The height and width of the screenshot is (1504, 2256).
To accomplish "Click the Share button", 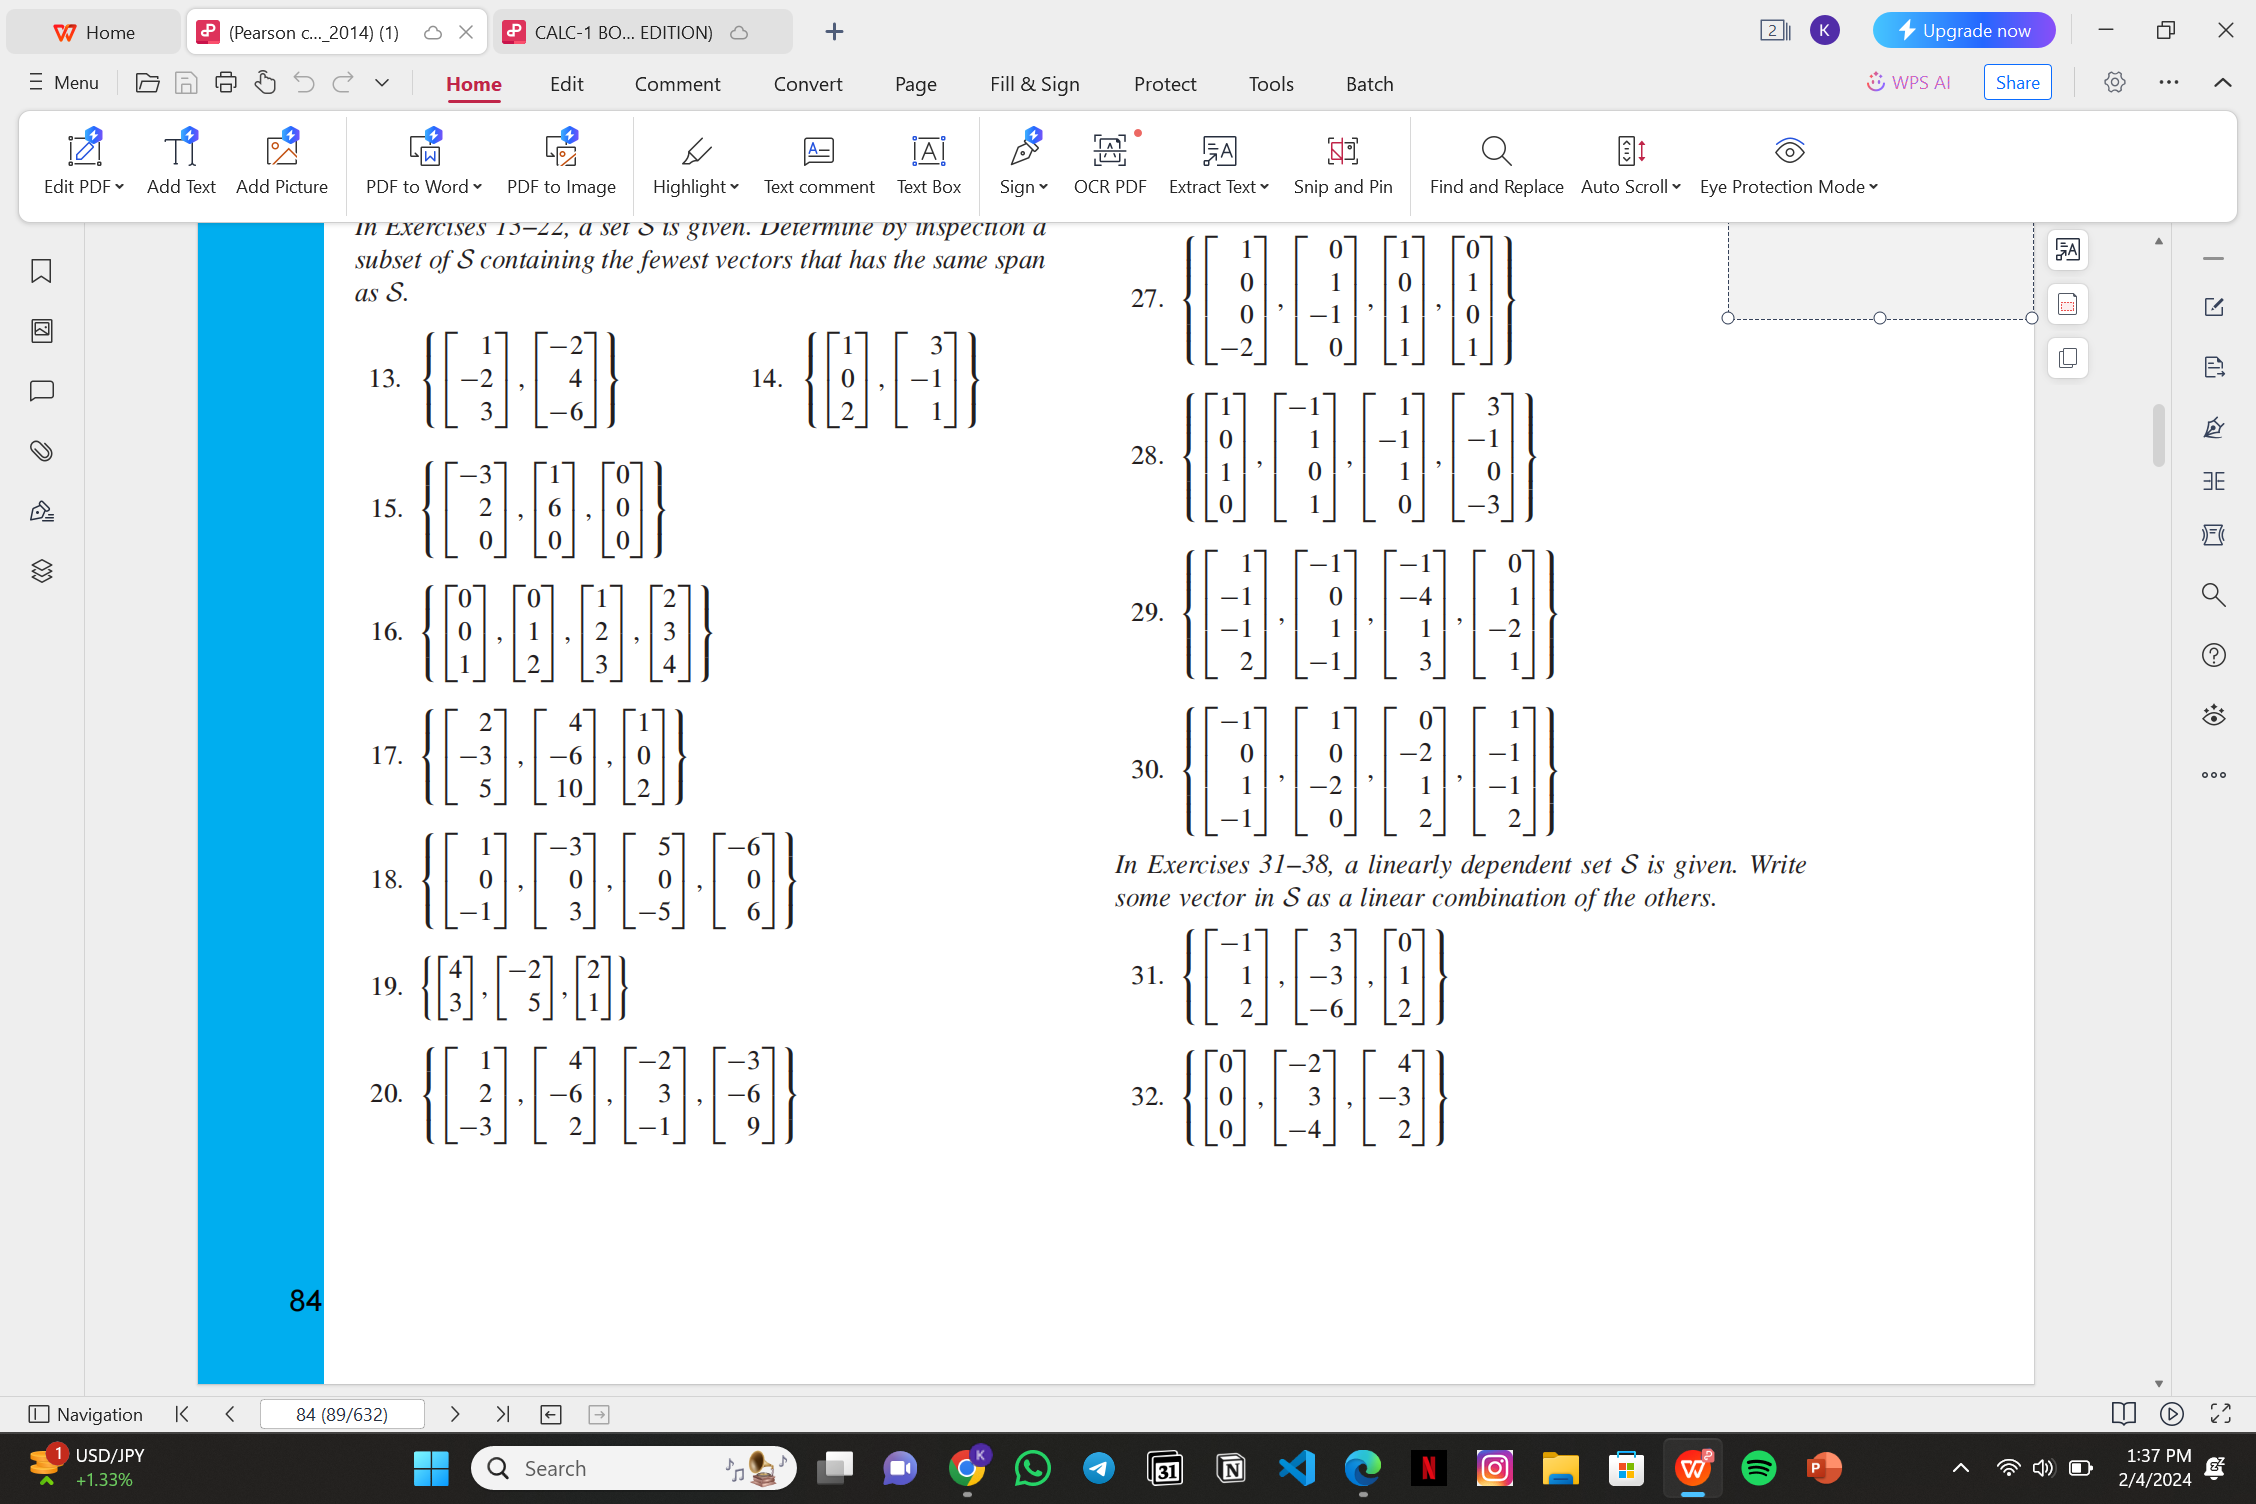I will [x=2017, y=82].
